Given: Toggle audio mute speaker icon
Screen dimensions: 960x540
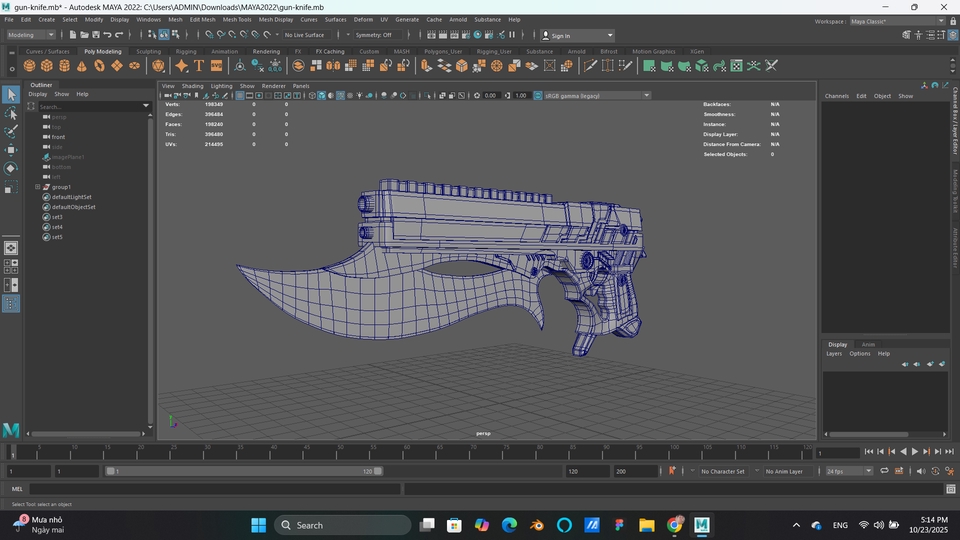Looking at the screenshot, I should click(x=921, y=471).
